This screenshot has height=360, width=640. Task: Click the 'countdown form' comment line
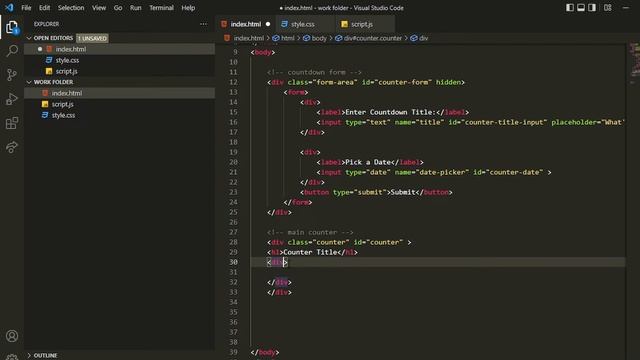(314, 72)
